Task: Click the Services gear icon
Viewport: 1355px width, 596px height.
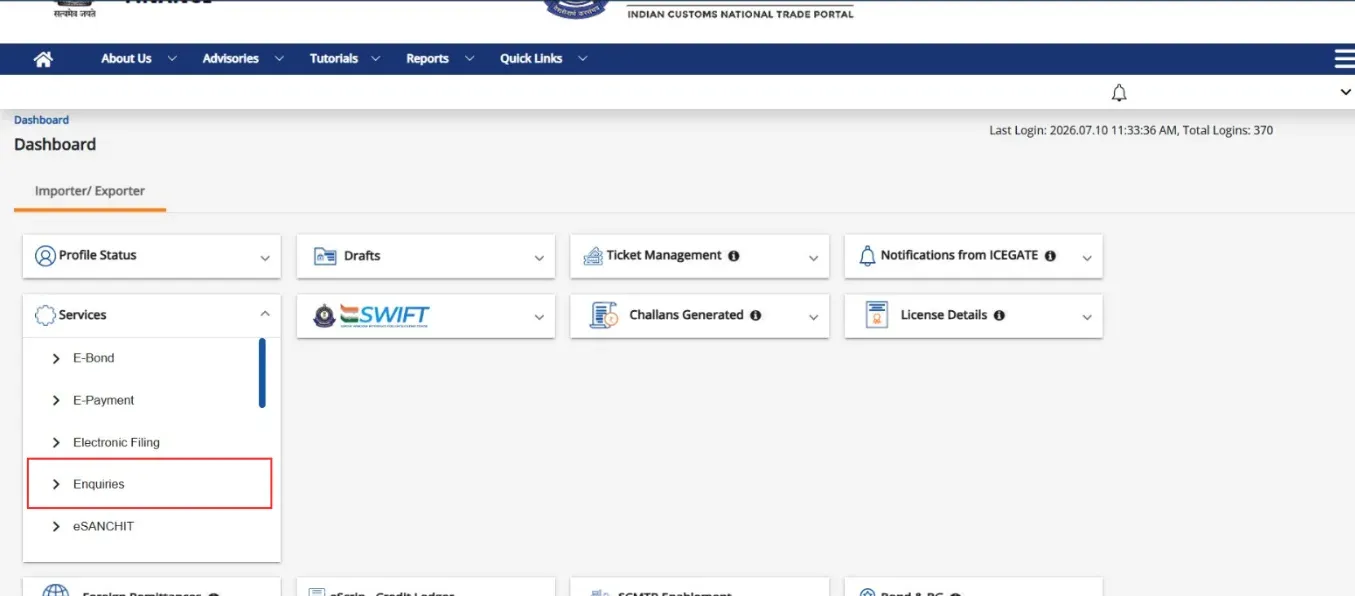Action: [x=45, y=315]
